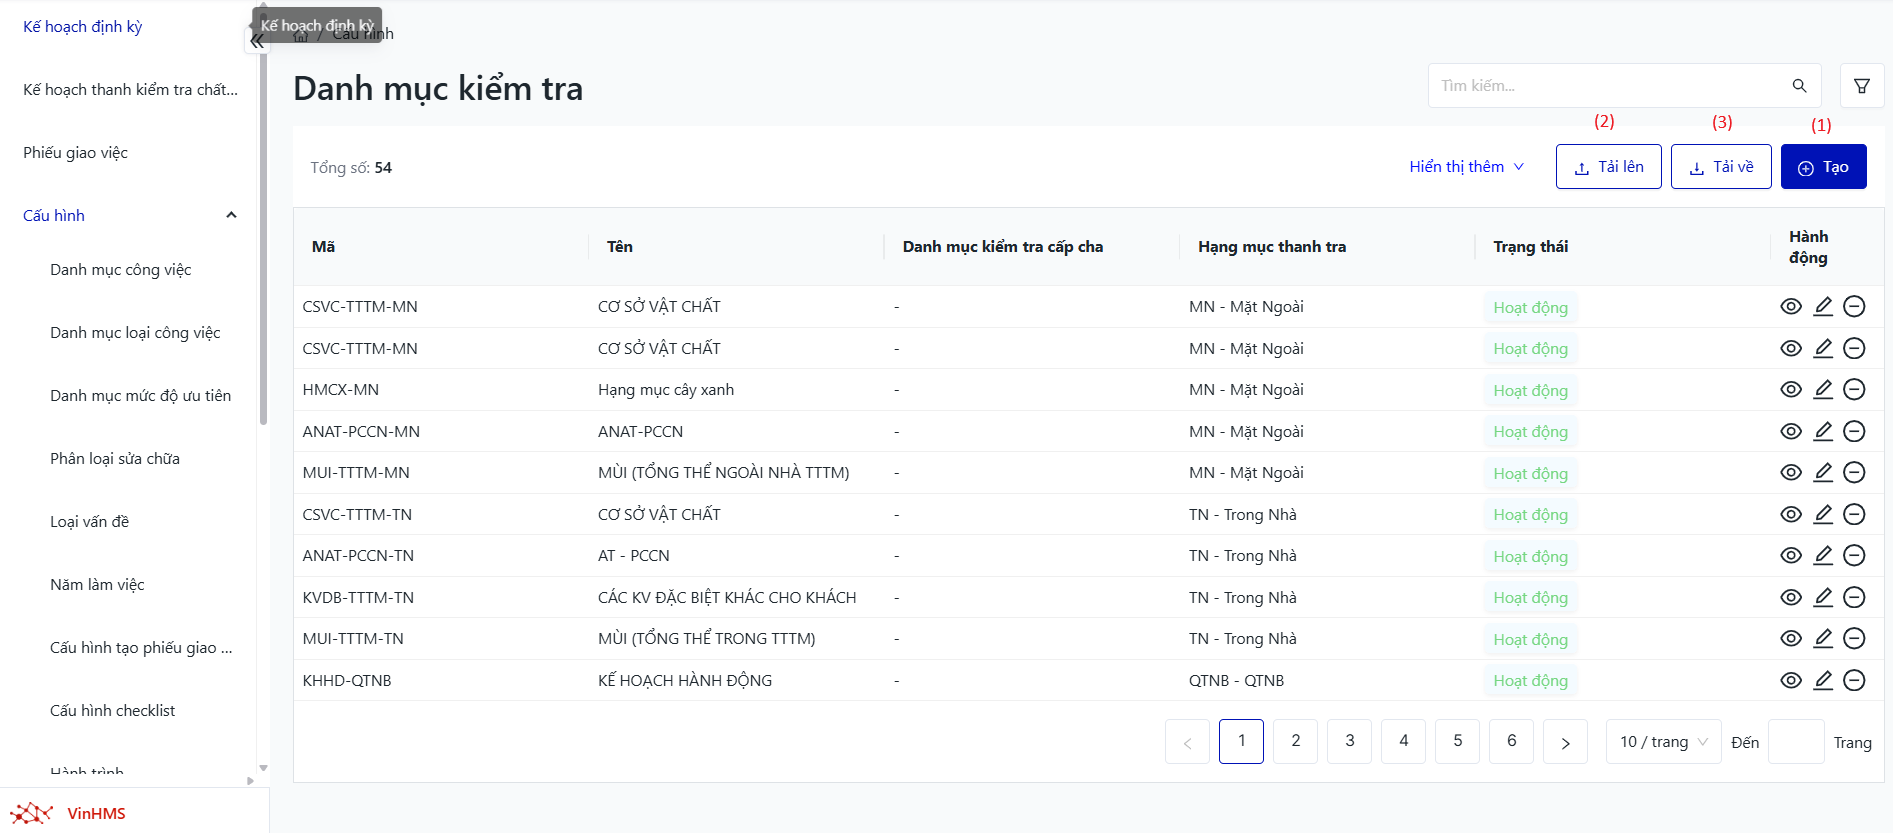Click the VinHMS logo icon

pyautogui.click(x=32, y=813)
